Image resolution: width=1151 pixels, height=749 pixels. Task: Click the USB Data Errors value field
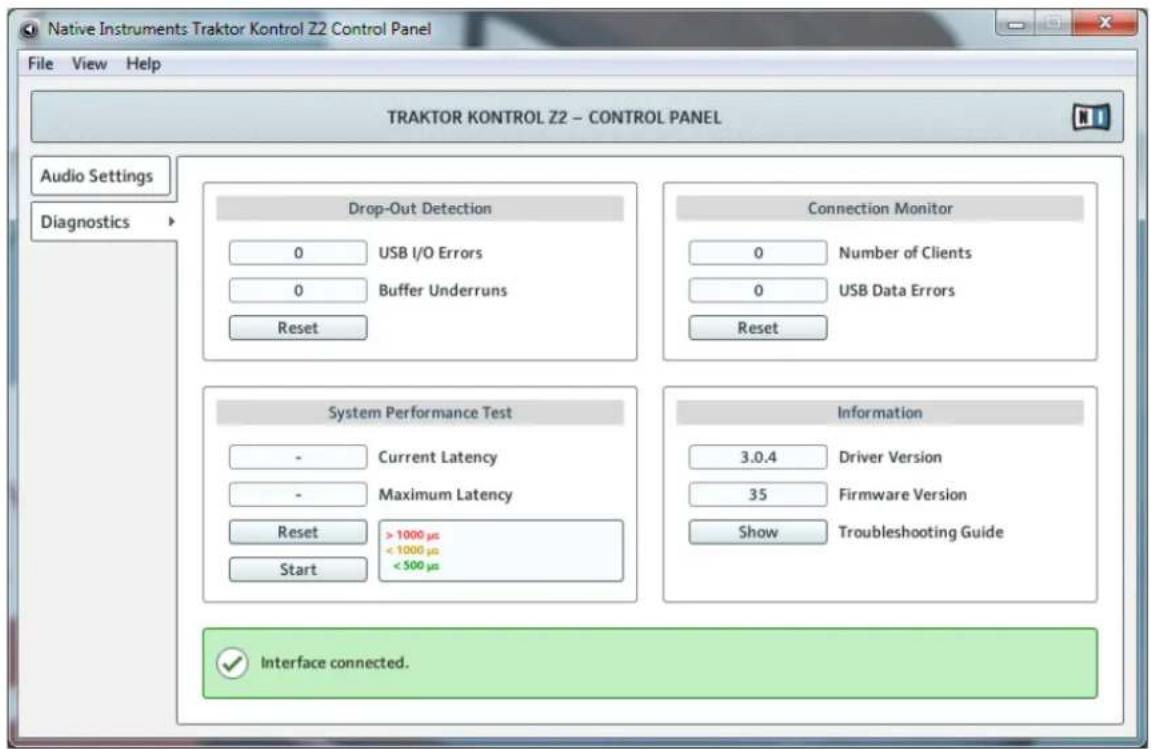pos(758,290)
